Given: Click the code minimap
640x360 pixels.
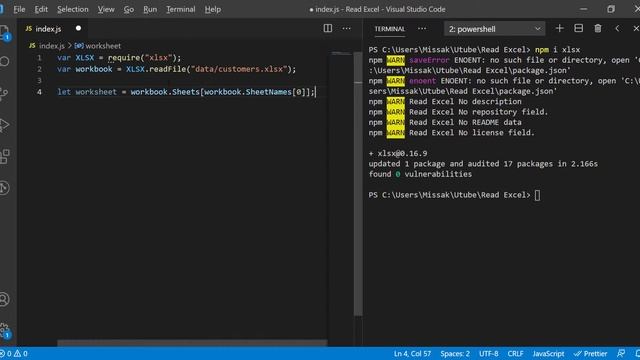Looking at the screenshot, I should [x=342, y=53].
